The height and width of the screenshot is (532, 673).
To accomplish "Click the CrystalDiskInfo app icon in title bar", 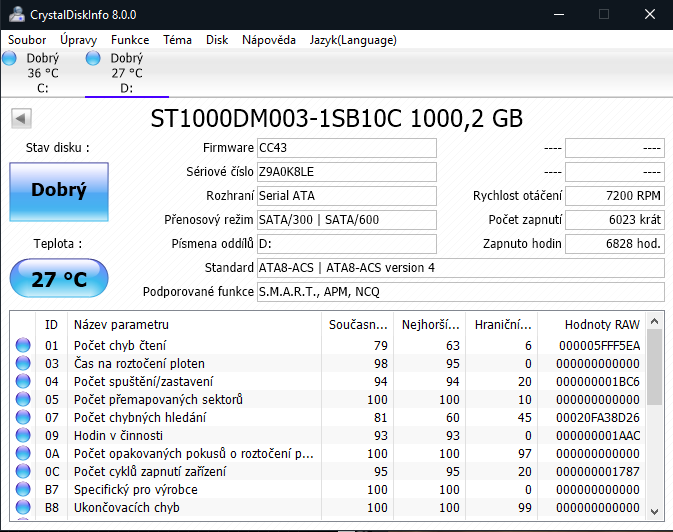I will (x=18, y=14).
